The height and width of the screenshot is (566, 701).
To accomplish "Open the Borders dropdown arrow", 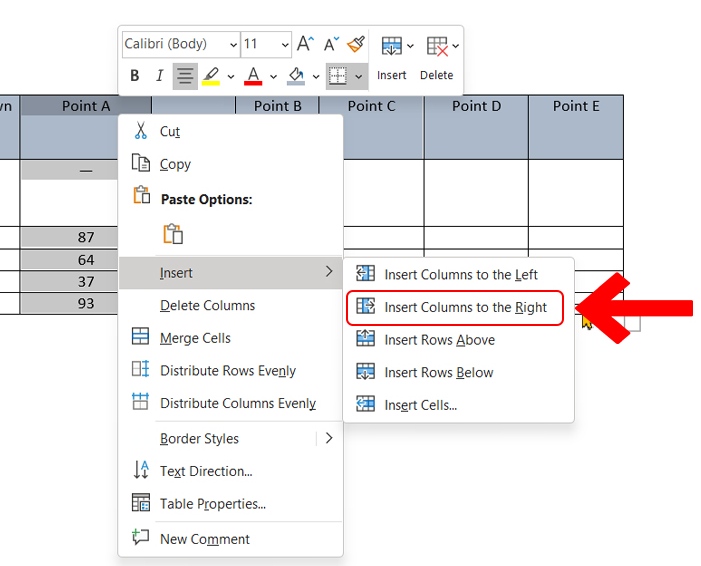I will pyautogui.click(x=359, y=76).
